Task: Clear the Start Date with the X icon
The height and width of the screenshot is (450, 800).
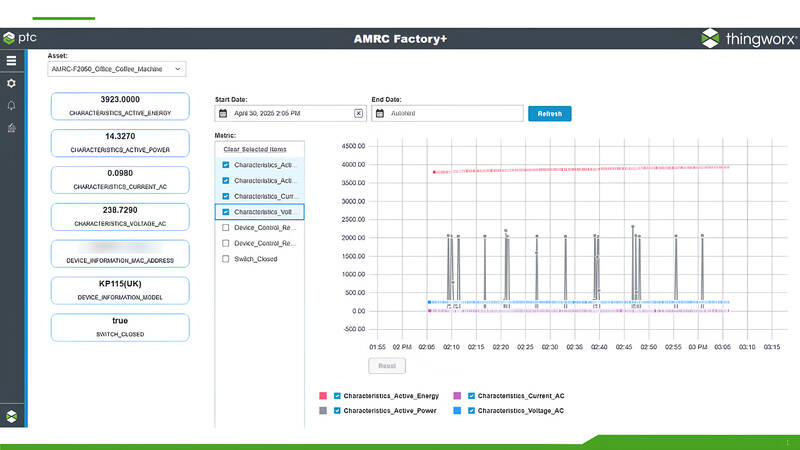Action: pyautogui.click(x=358, y=113)
